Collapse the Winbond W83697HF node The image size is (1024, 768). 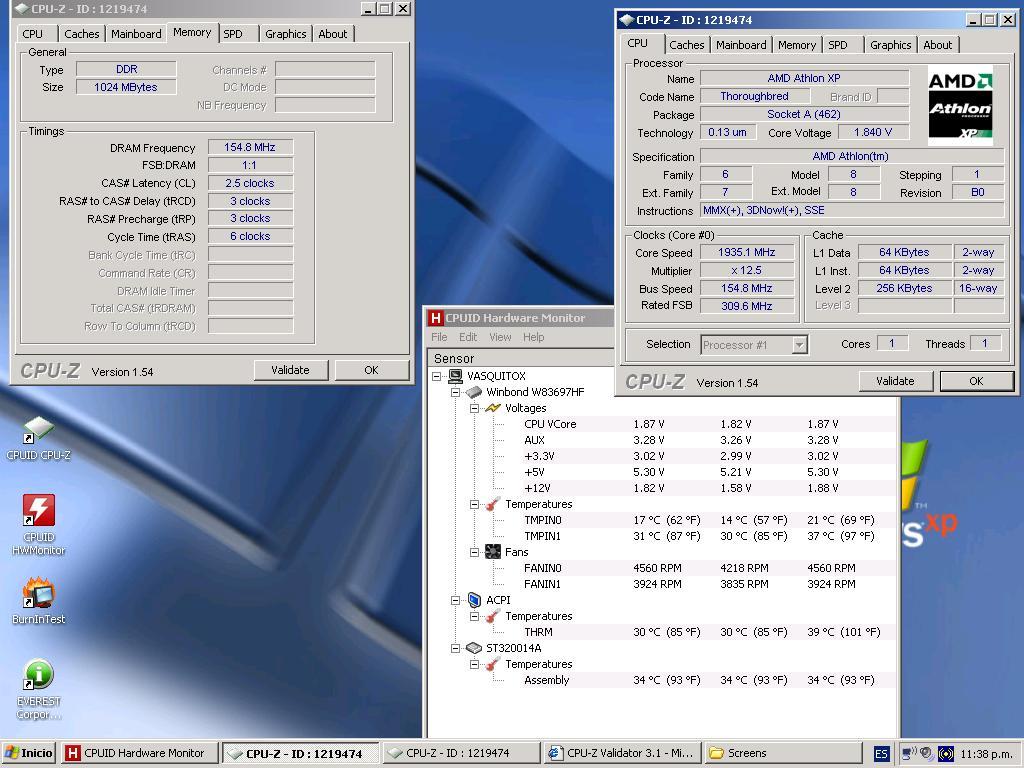pyautogui.click(x=455, y=392)
